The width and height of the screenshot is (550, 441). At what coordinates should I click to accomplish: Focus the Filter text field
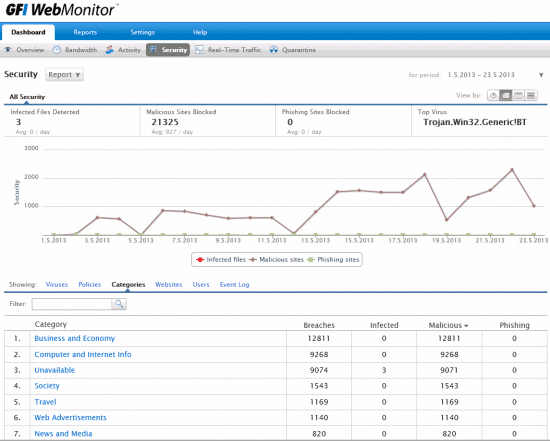tap(72, 304)
